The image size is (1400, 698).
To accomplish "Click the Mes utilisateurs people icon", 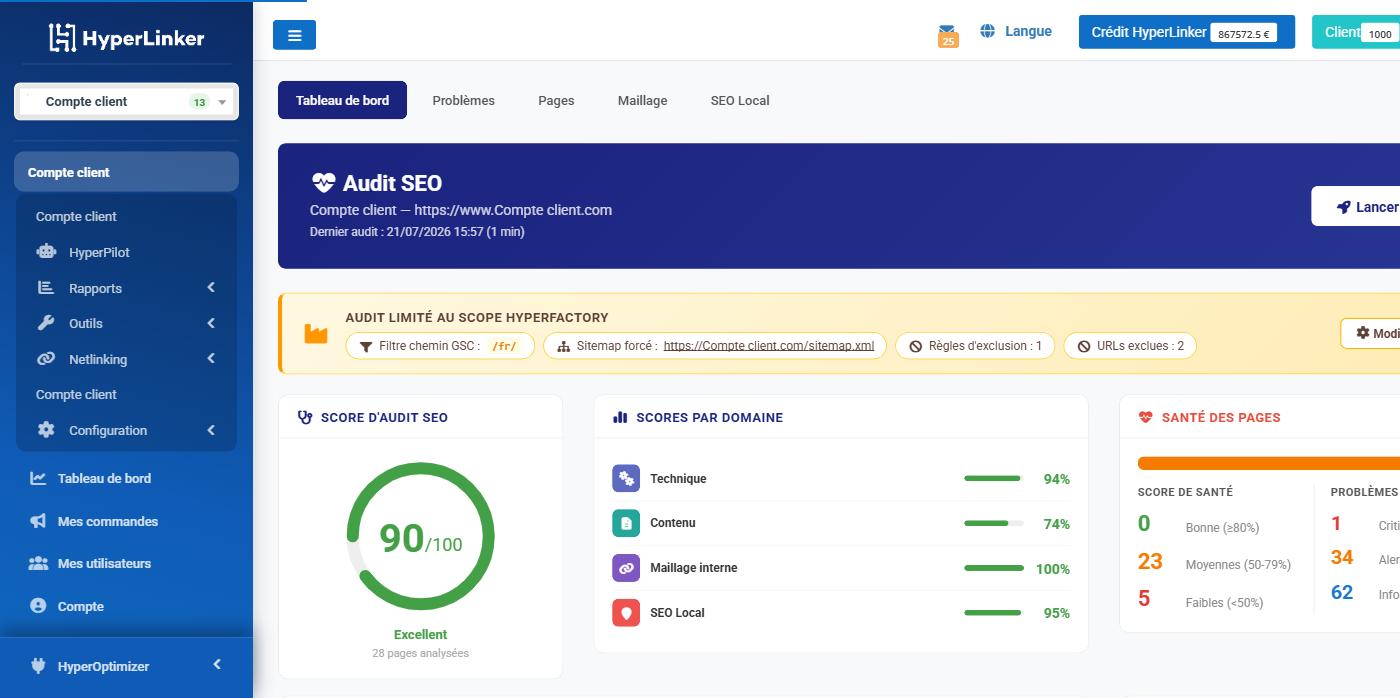I will pyautogui.click(x=38, y=563).
